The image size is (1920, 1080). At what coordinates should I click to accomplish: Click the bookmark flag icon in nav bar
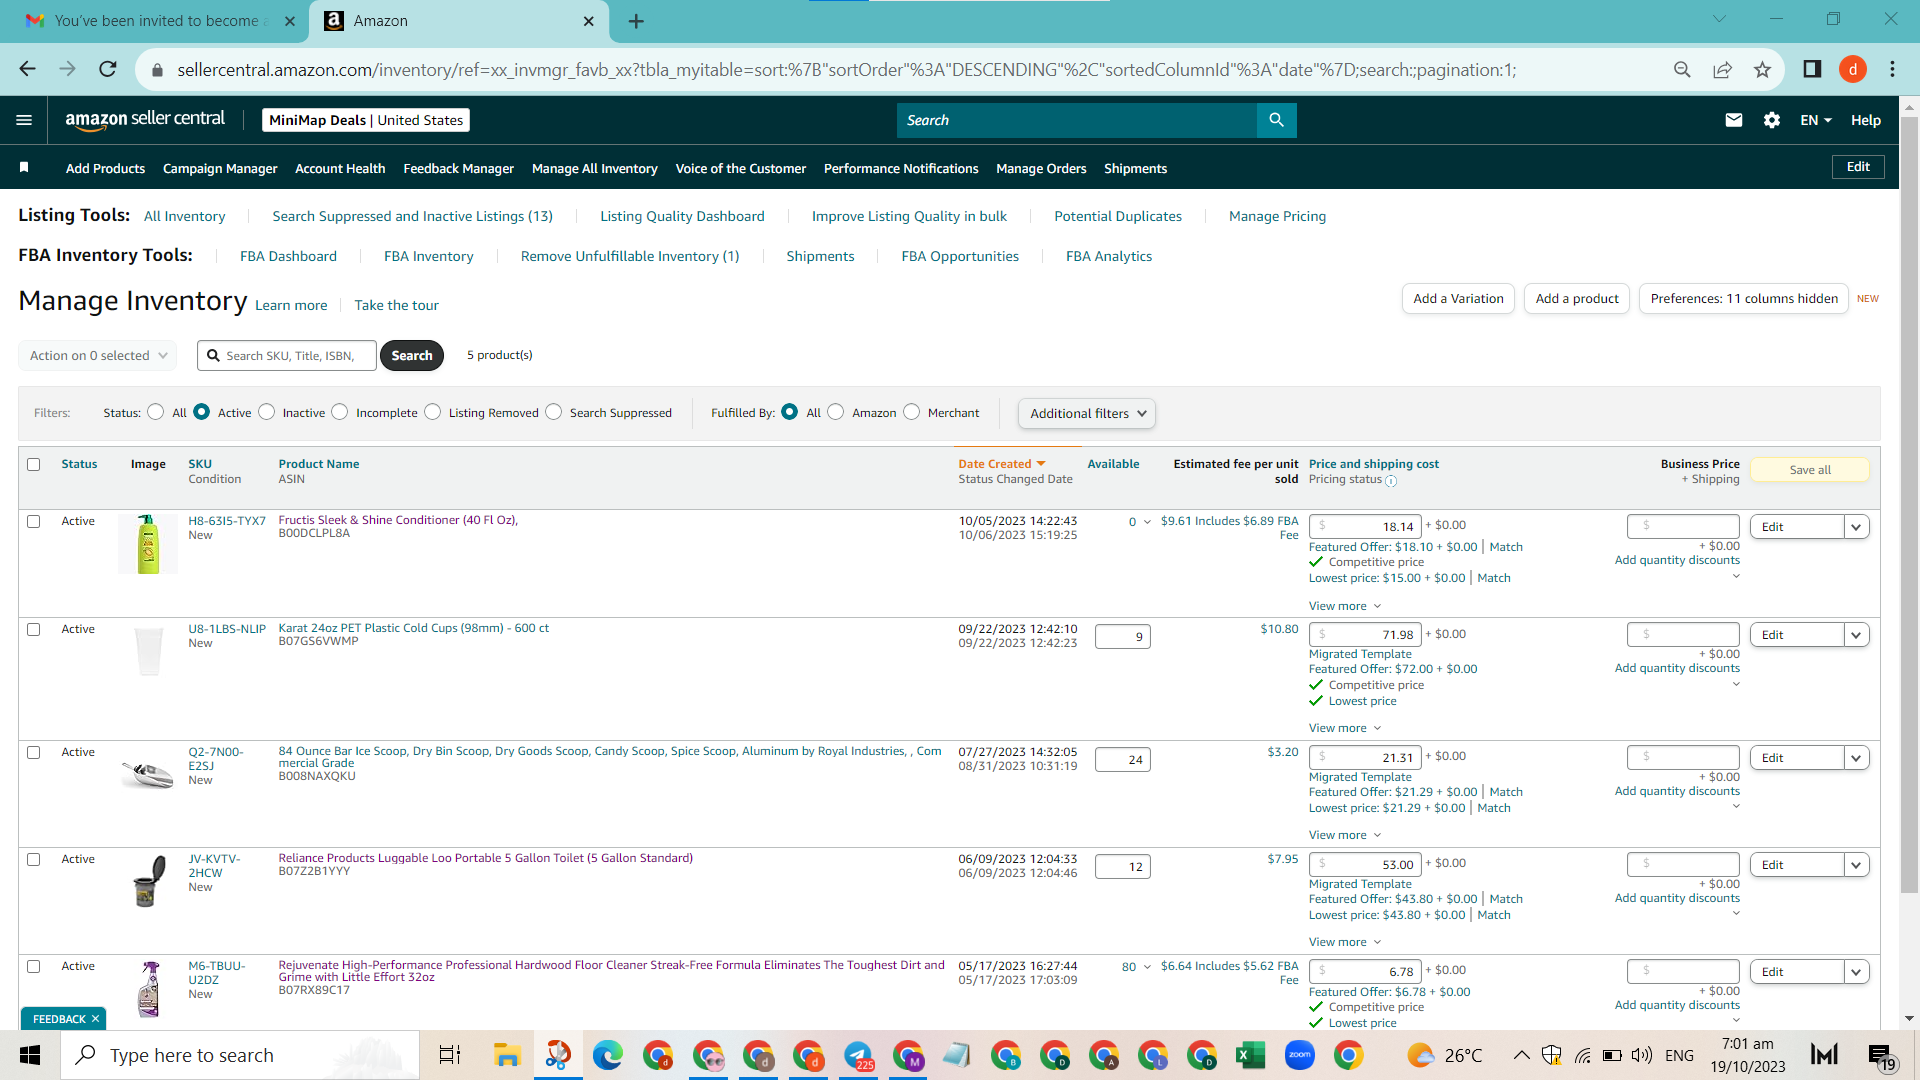pyautogui.click(x=24, y=168)
